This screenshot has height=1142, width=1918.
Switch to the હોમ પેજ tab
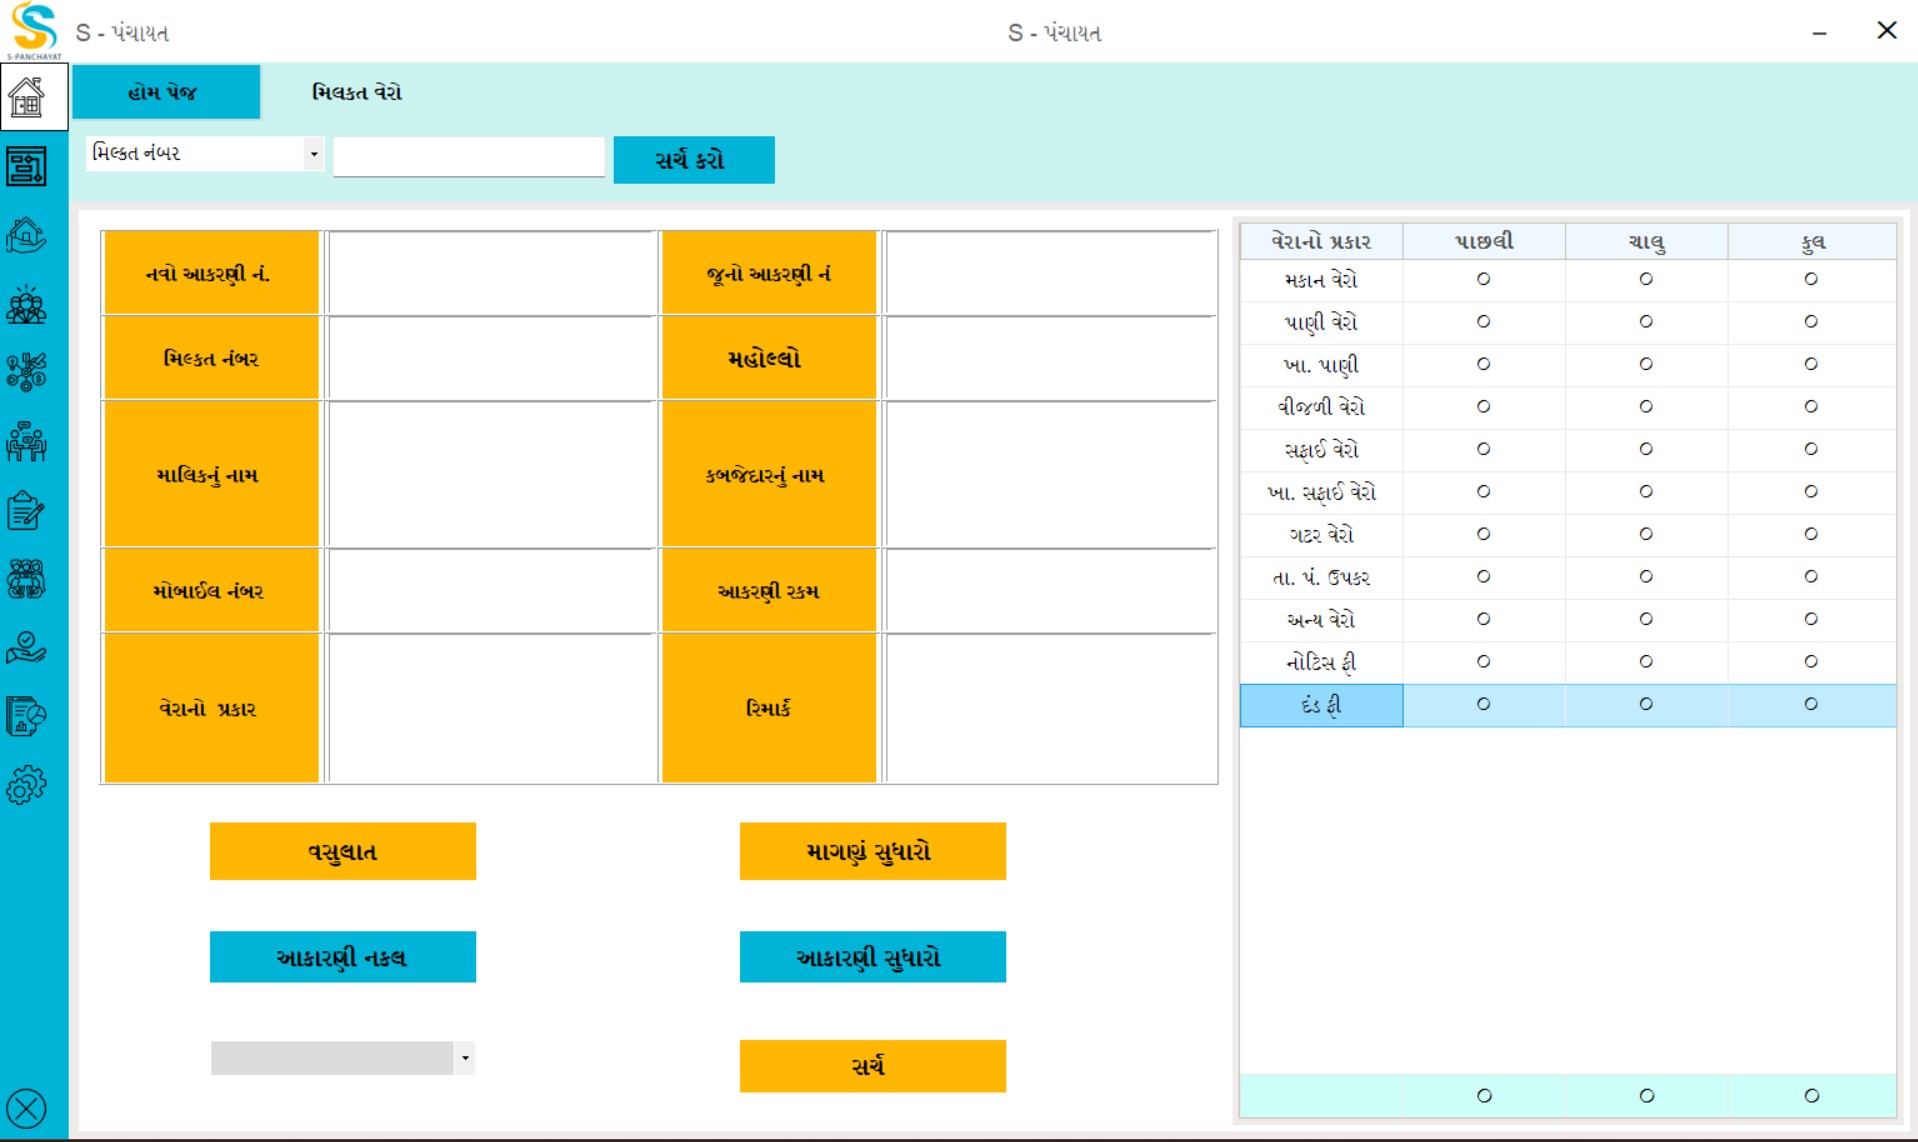coord(165,92)
